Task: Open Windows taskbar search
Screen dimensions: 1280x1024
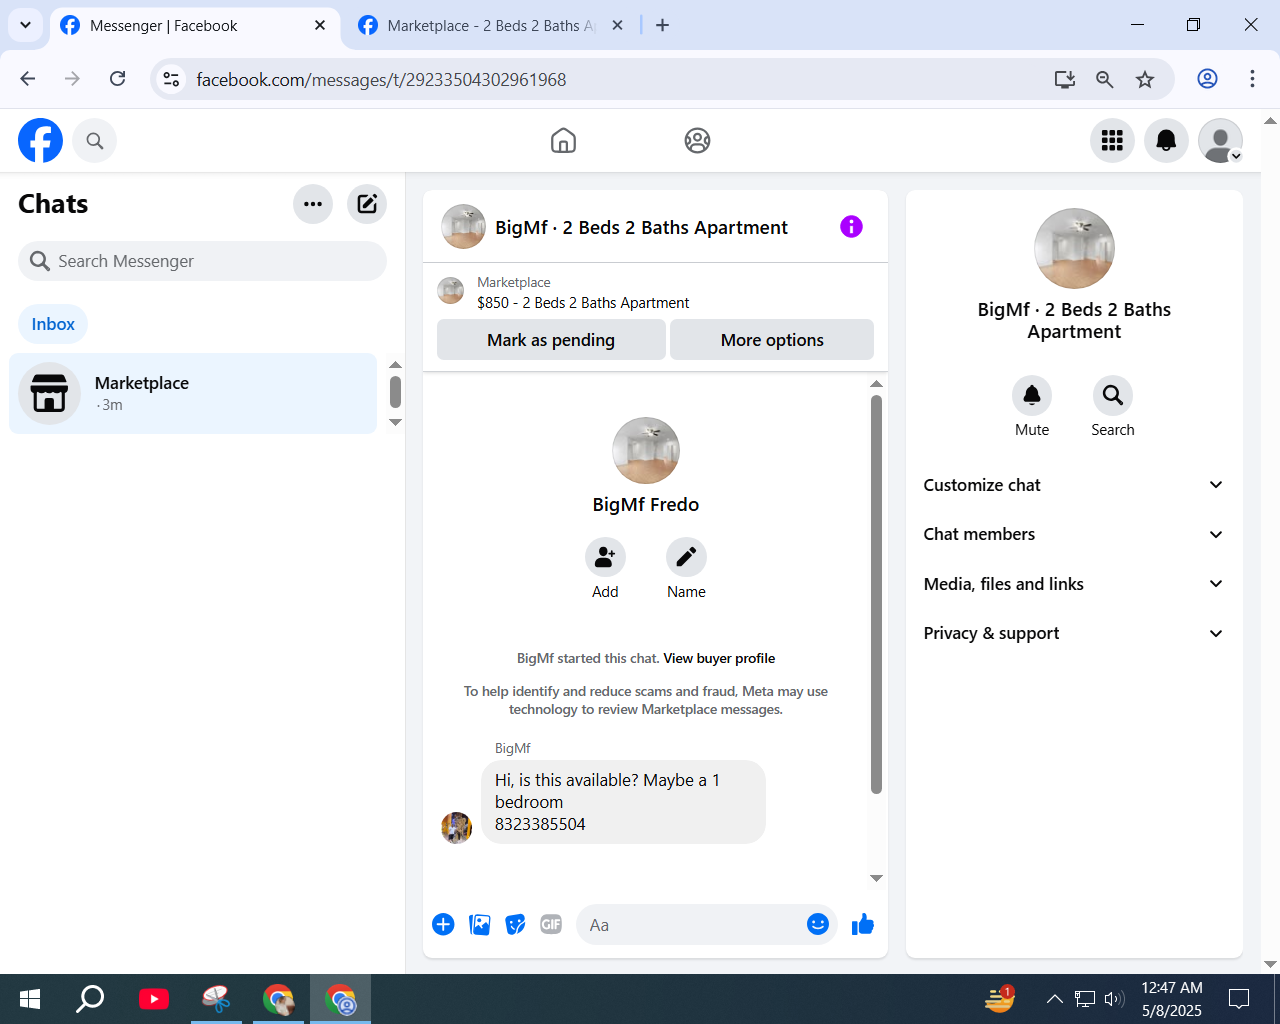Action: pyautogui.click(x=90, y=998)
